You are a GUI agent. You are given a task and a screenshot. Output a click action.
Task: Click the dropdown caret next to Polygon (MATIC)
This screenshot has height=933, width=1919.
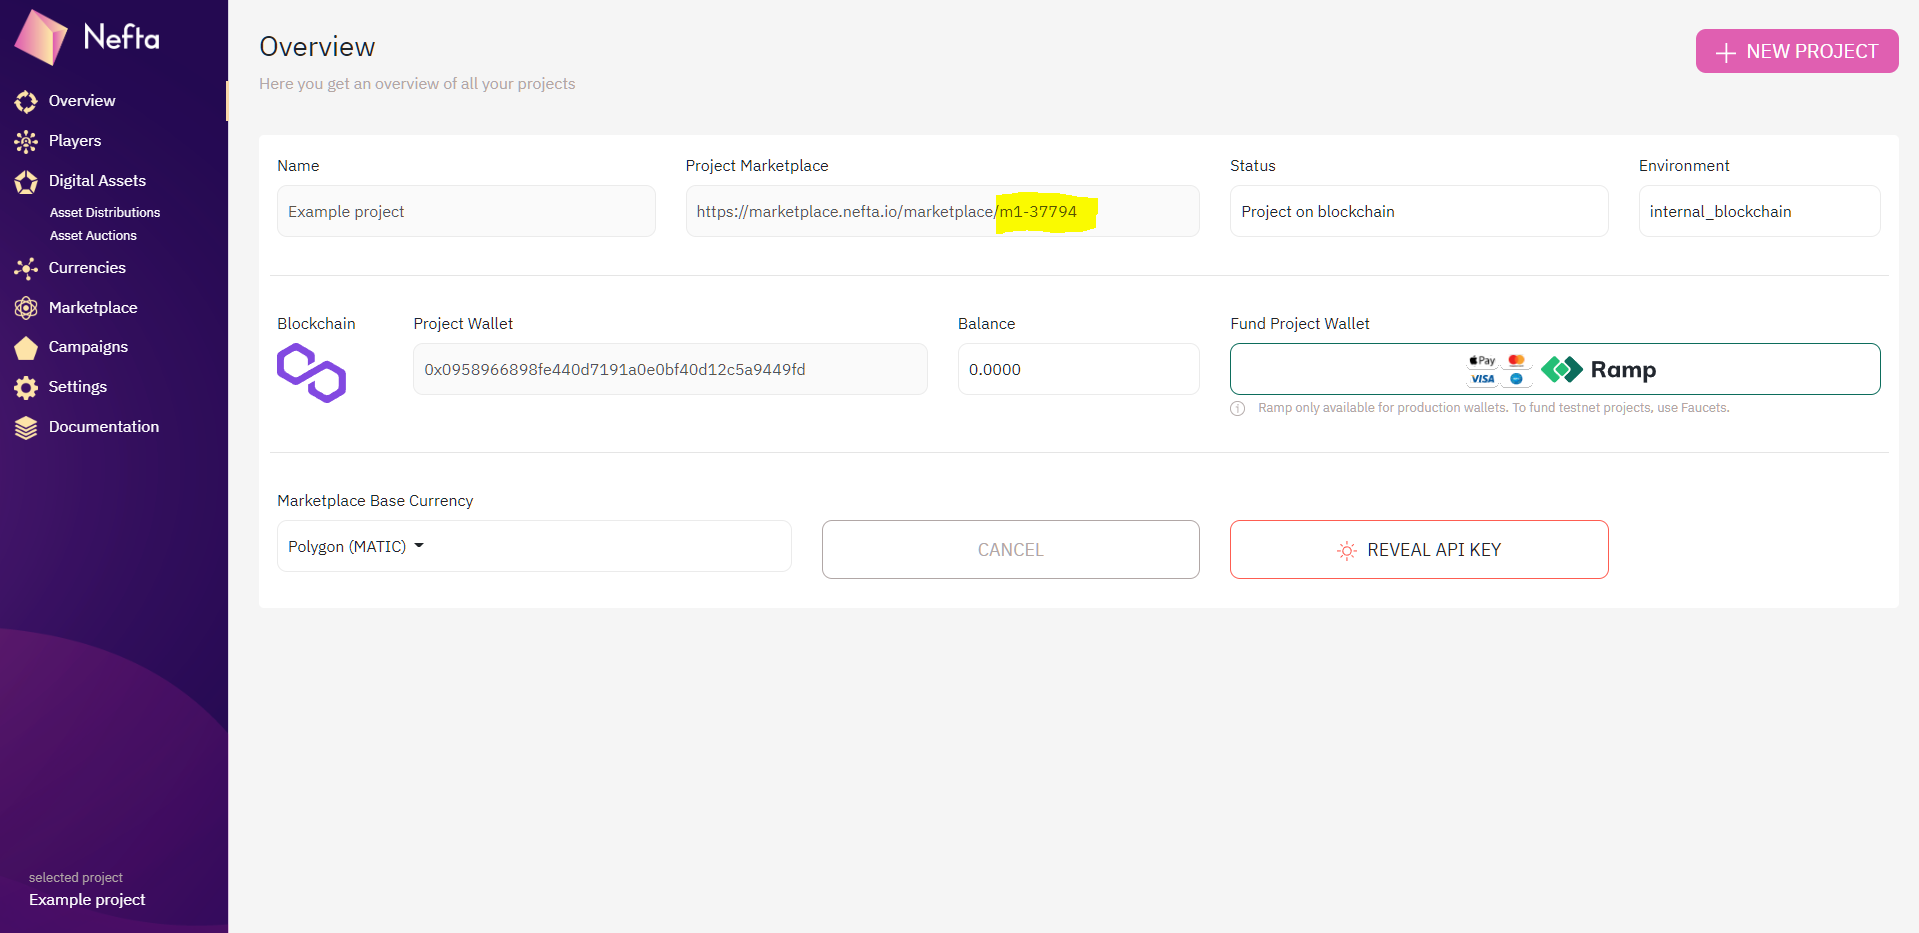tap(419, 546)
